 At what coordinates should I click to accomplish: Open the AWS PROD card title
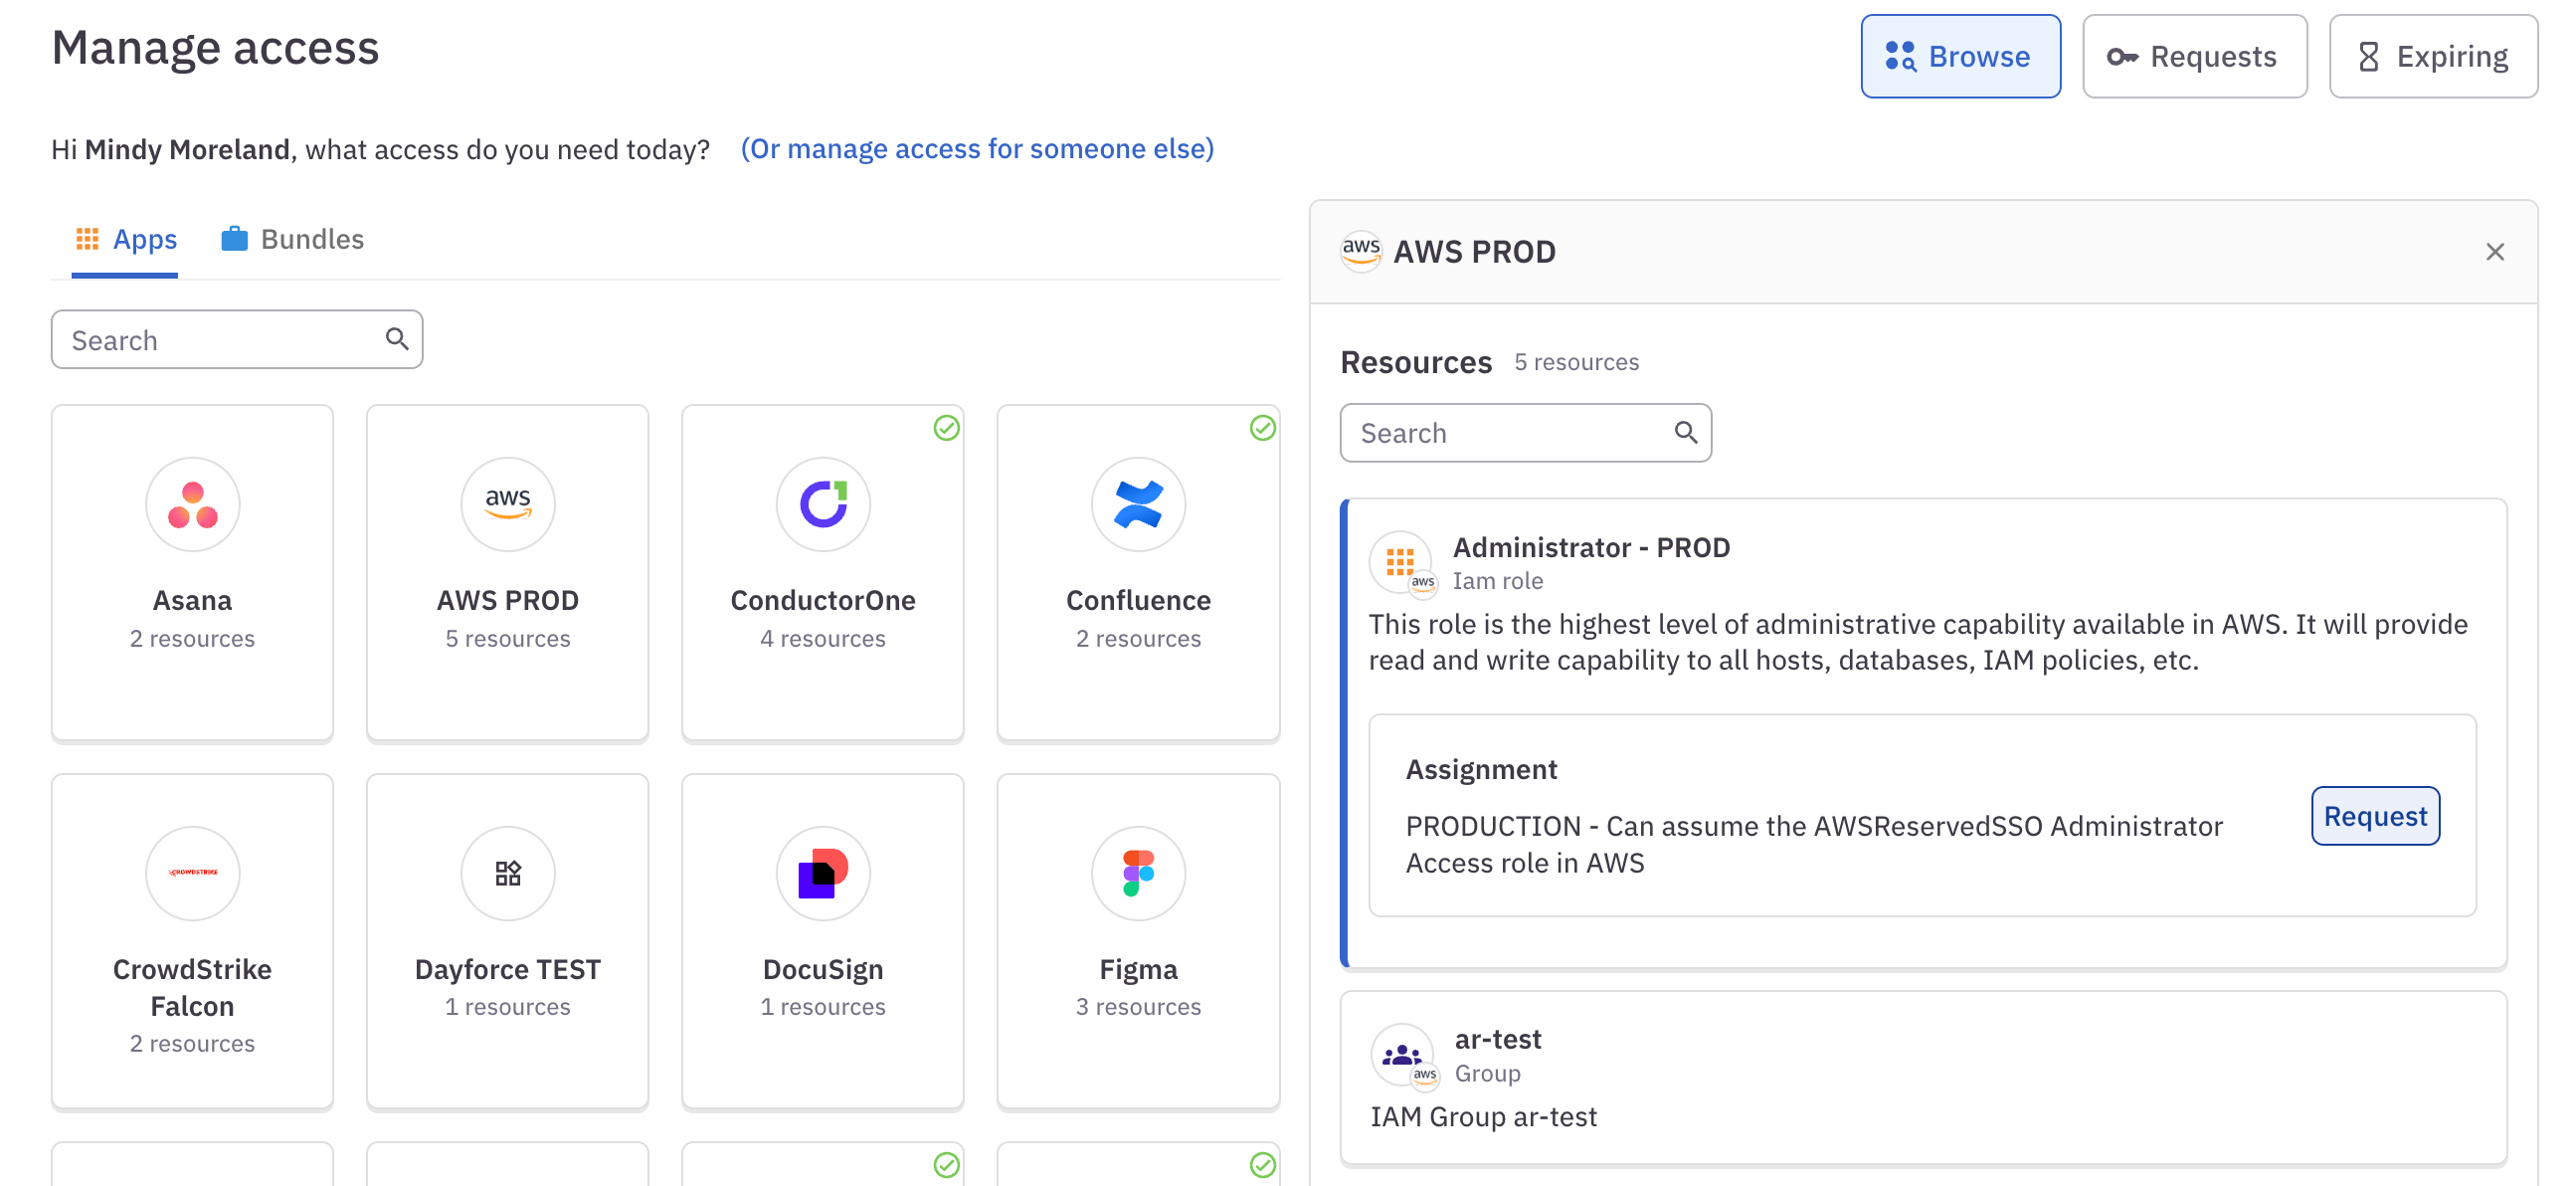pyautogui.click(x=507, y=600)
